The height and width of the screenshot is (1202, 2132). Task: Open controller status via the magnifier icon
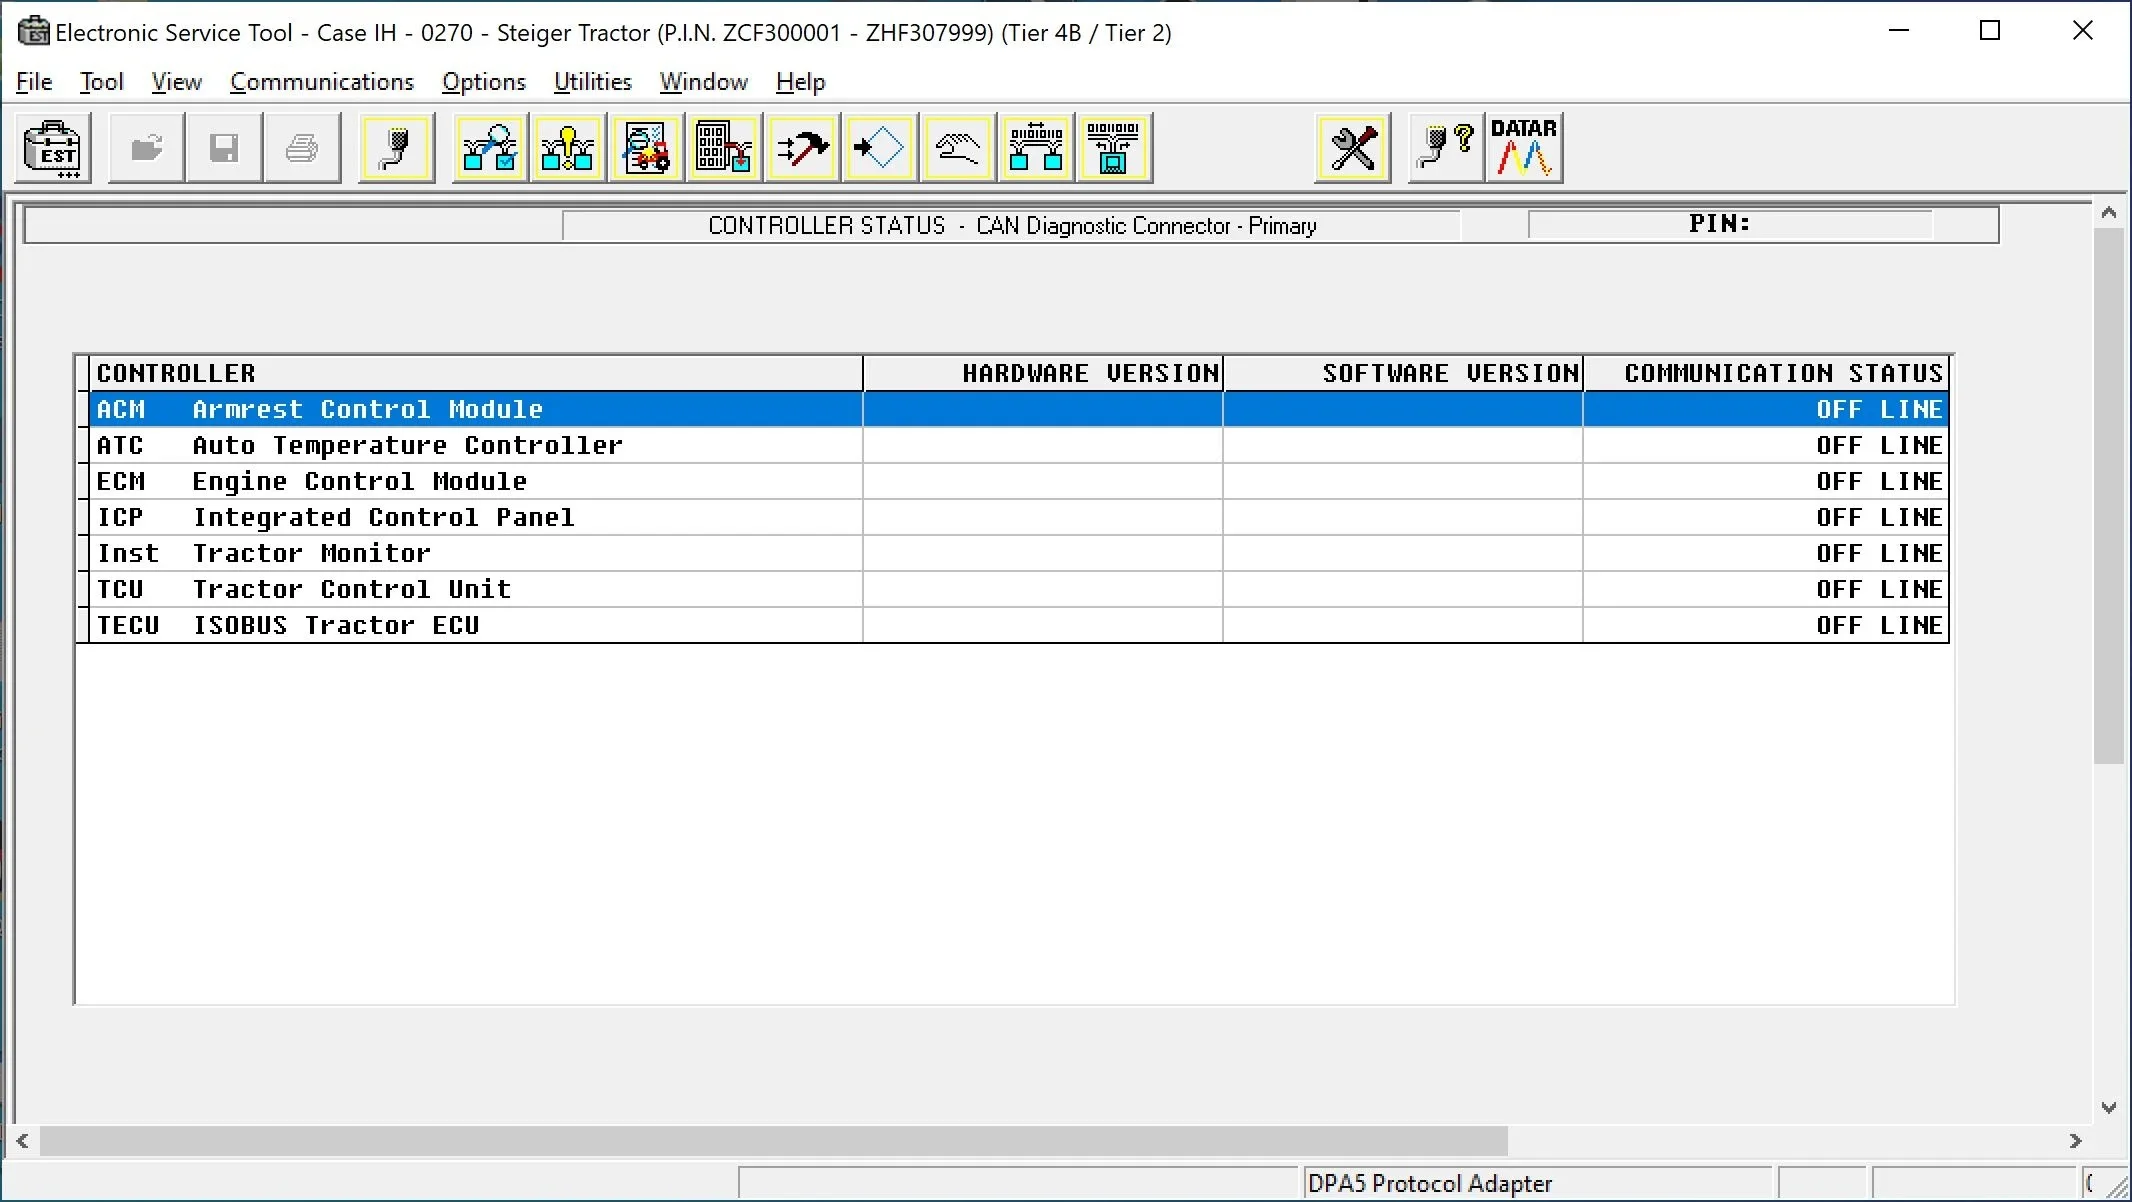pyautogui.click(x=488, y=148)
